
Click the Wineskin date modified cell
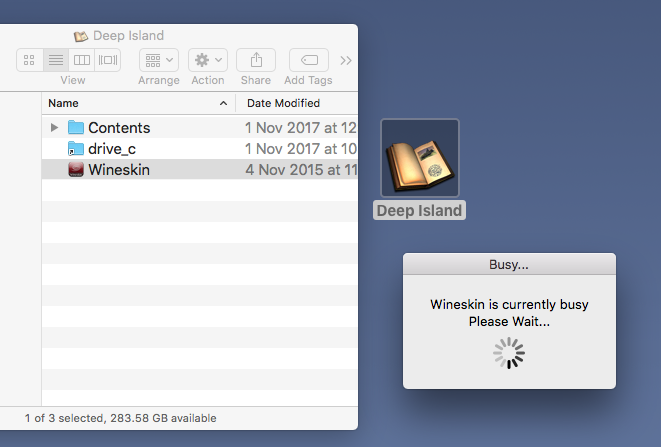301,170
